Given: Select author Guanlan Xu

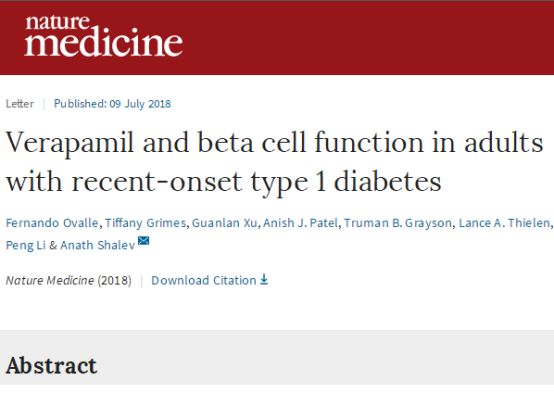Looking at the screenshot, I should pos(225,223).
